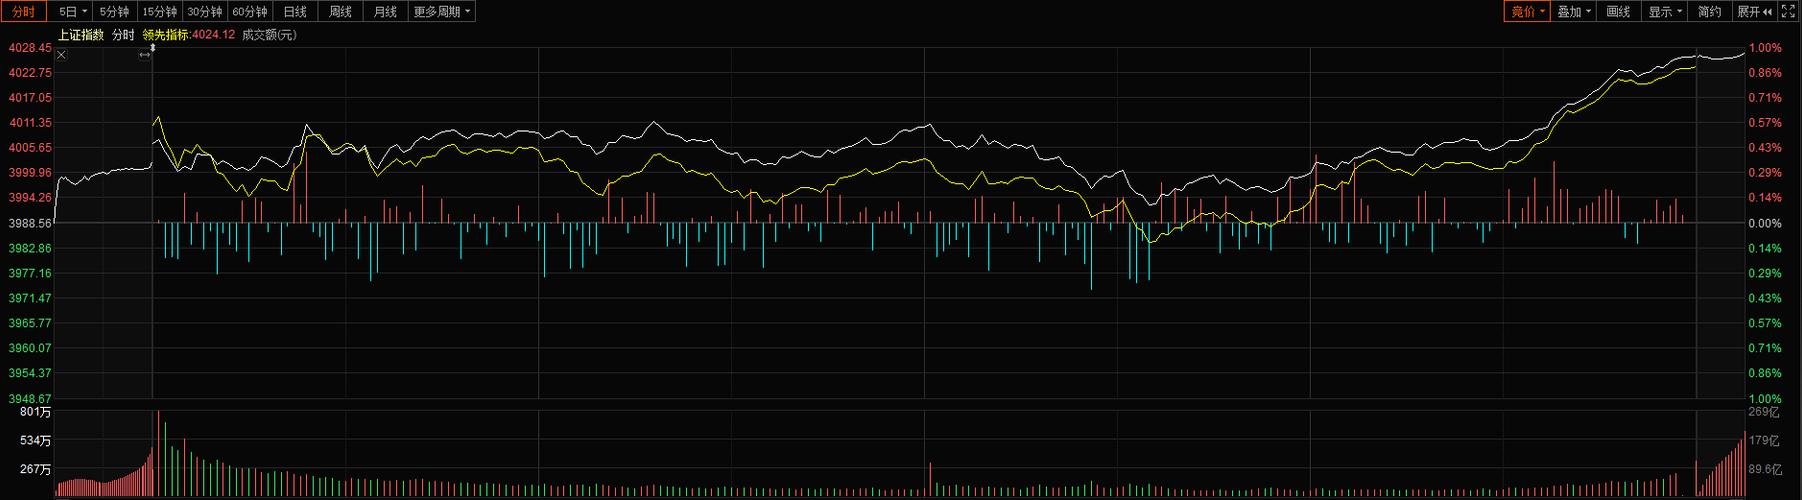The height and width of the screenshot is (500, 1802).
Task: Click the 领先指标:4024.12 indicator label
Action: 189,35
